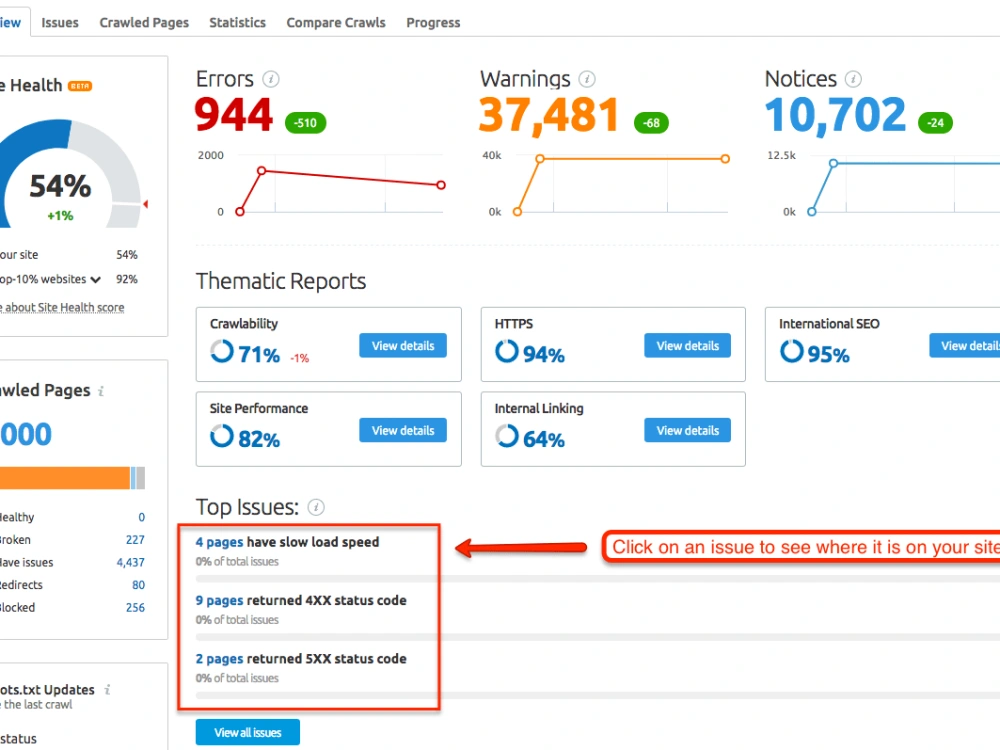Click the 95% International SEO score
This screenshot has height=750, width=1000.
[828, 355]
